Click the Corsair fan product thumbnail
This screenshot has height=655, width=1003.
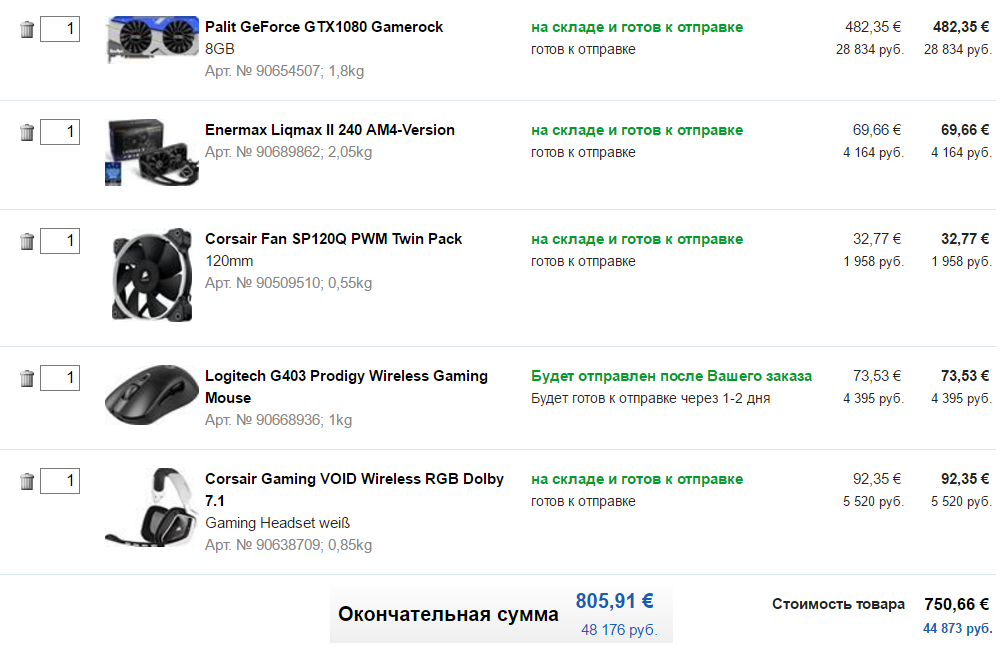(x=152, y=274)
